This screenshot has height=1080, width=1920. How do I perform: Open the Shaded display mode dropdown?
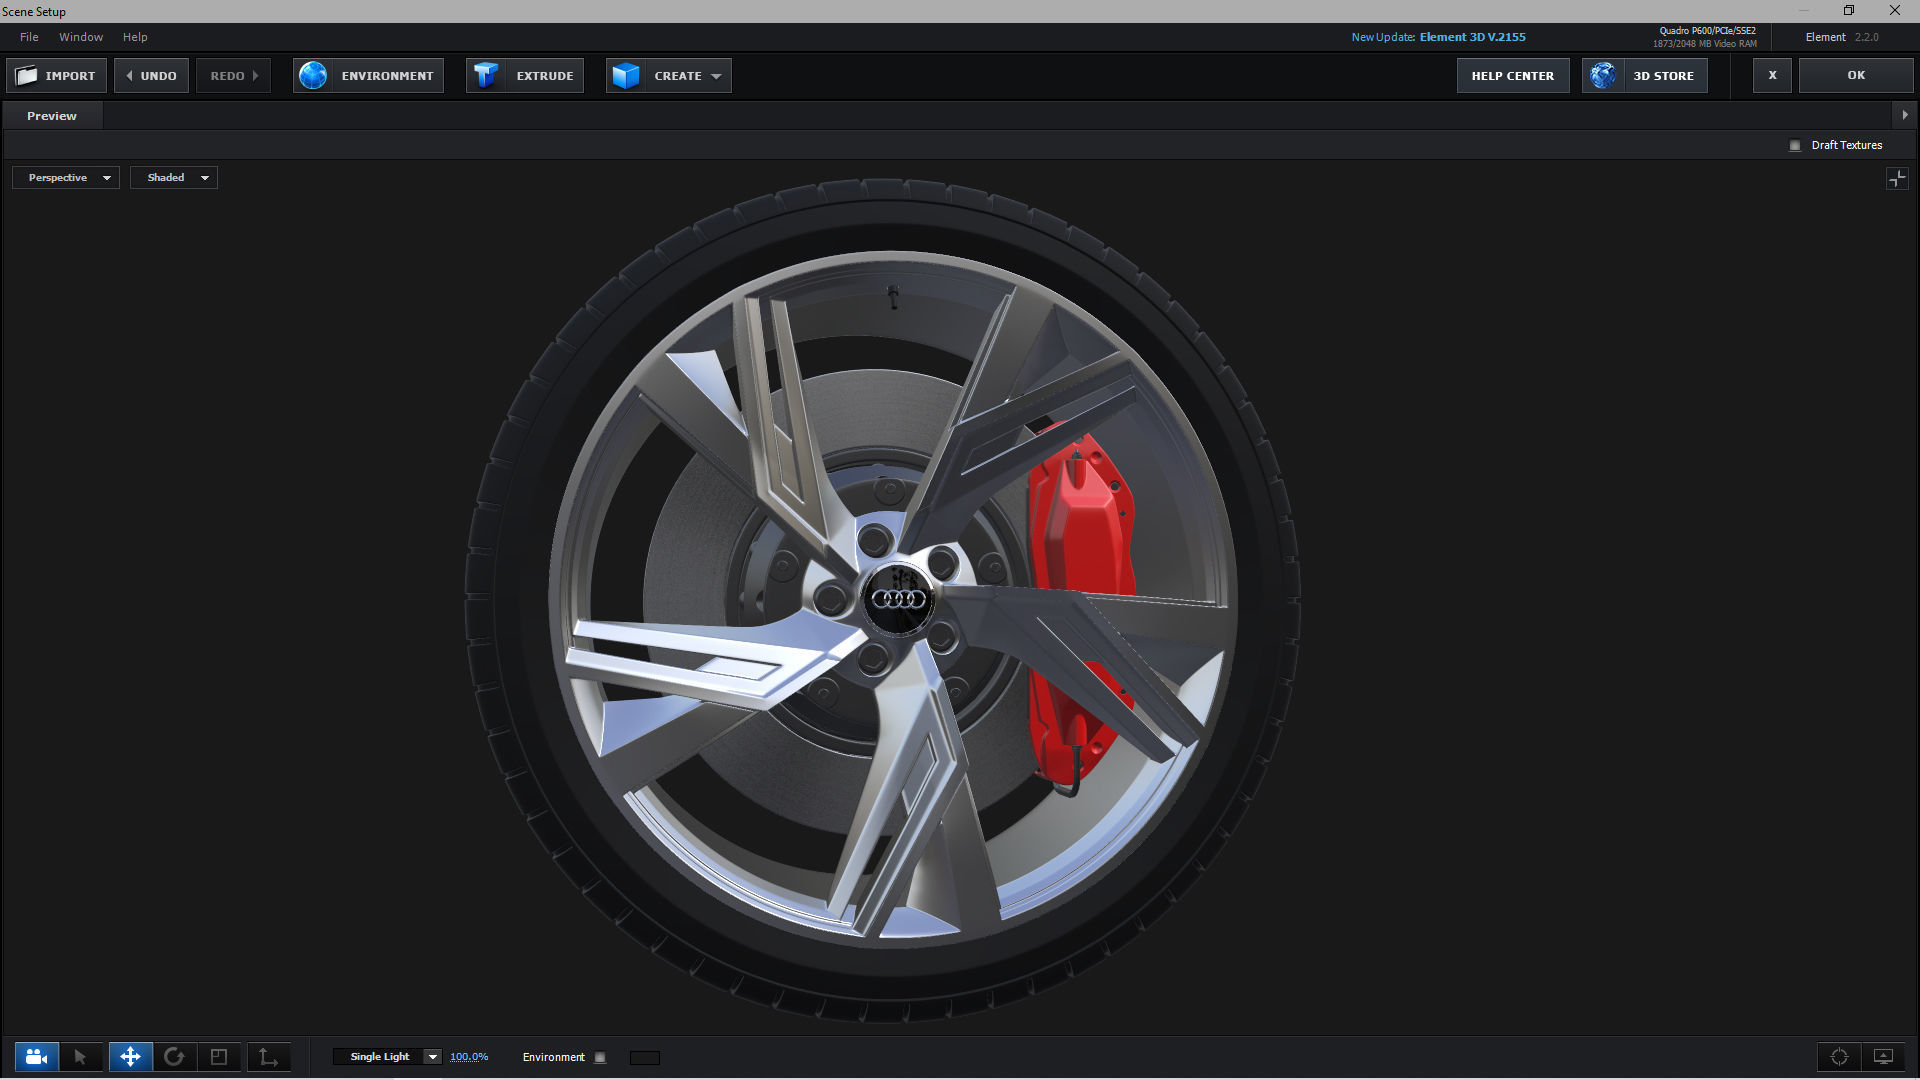coord(174,178)
